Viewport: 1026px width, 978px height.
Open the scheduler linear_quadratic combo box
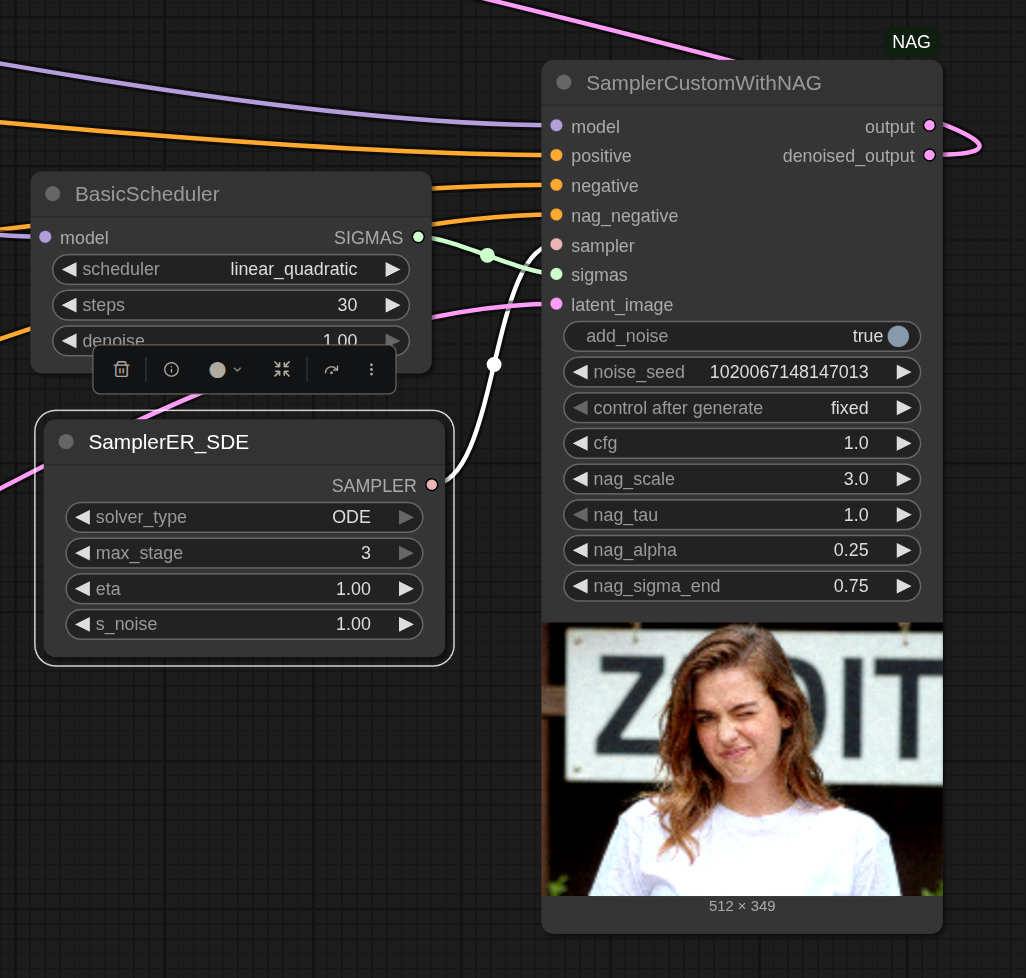coord(231,270)
